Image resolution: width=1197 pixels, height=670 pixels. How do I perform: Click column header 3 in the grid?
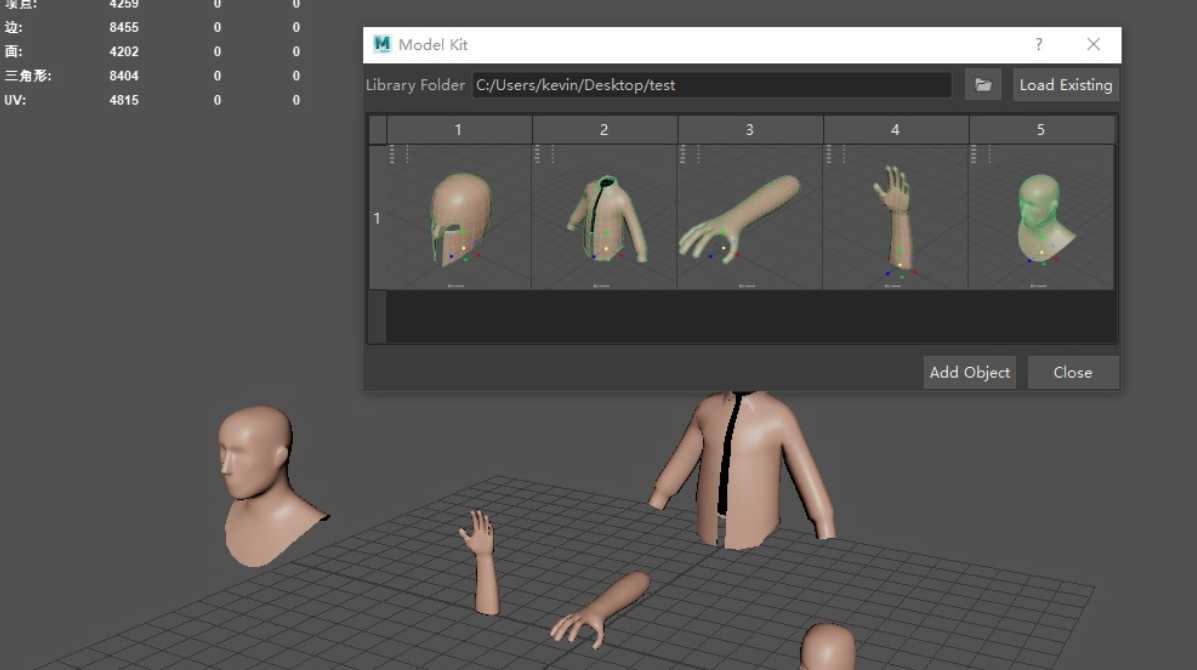pos(750,130)
